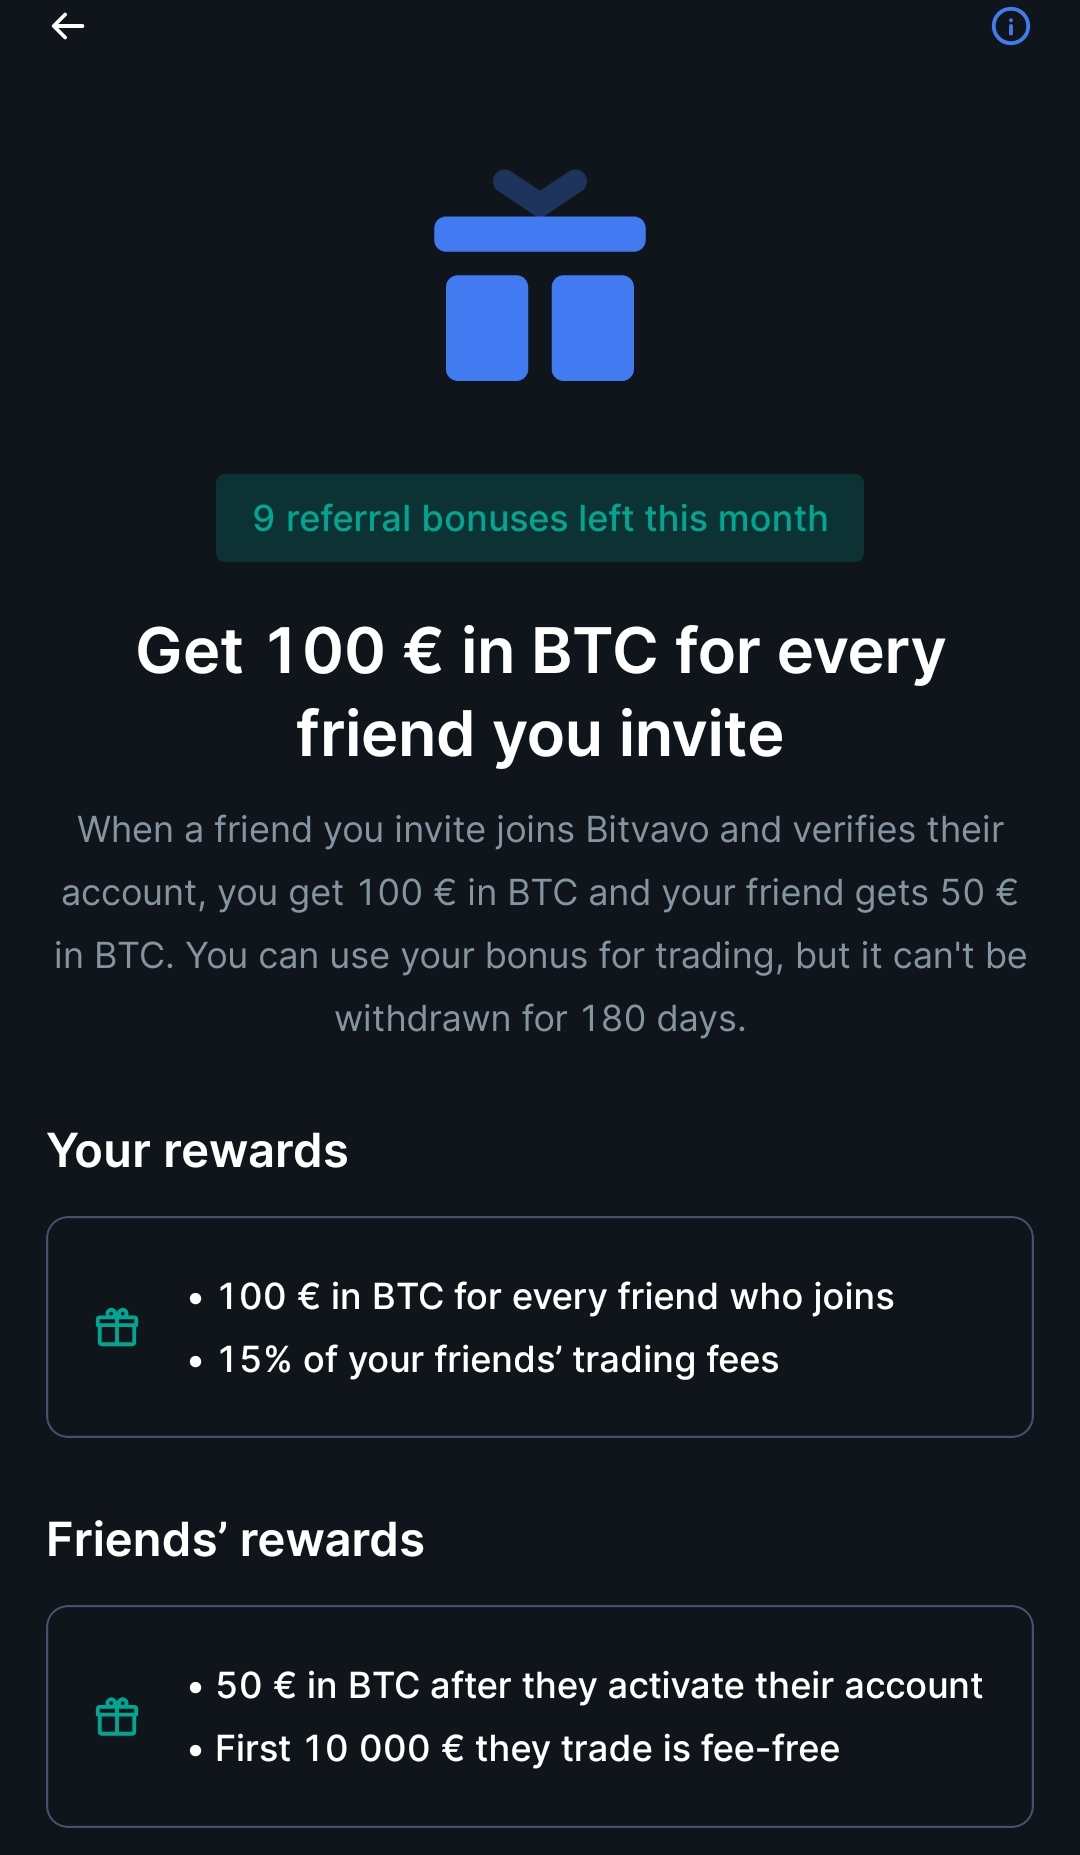
Task: Tap the bow on top of the gift illustration
Action: point(540,190)
